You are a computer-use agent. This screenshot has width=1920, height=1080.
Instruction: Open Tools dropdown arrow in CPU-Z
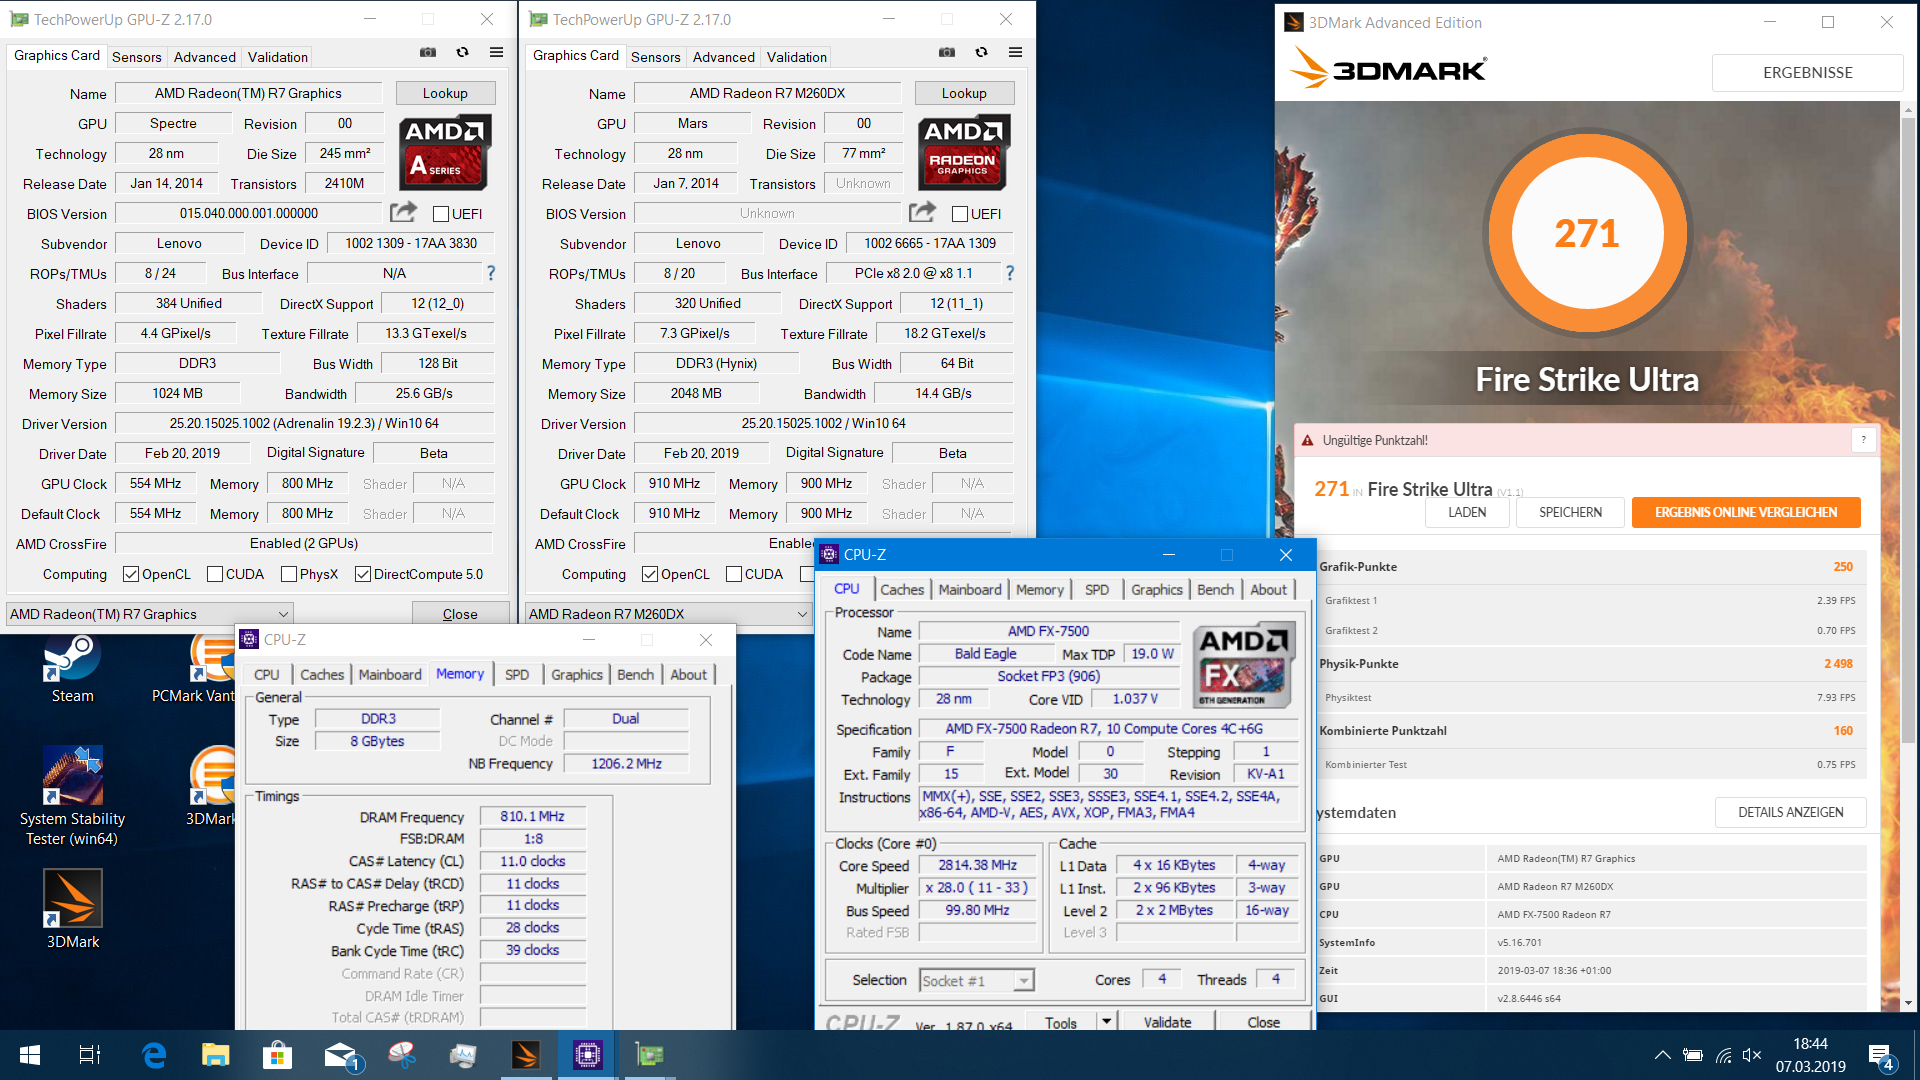[1106, 1022]
